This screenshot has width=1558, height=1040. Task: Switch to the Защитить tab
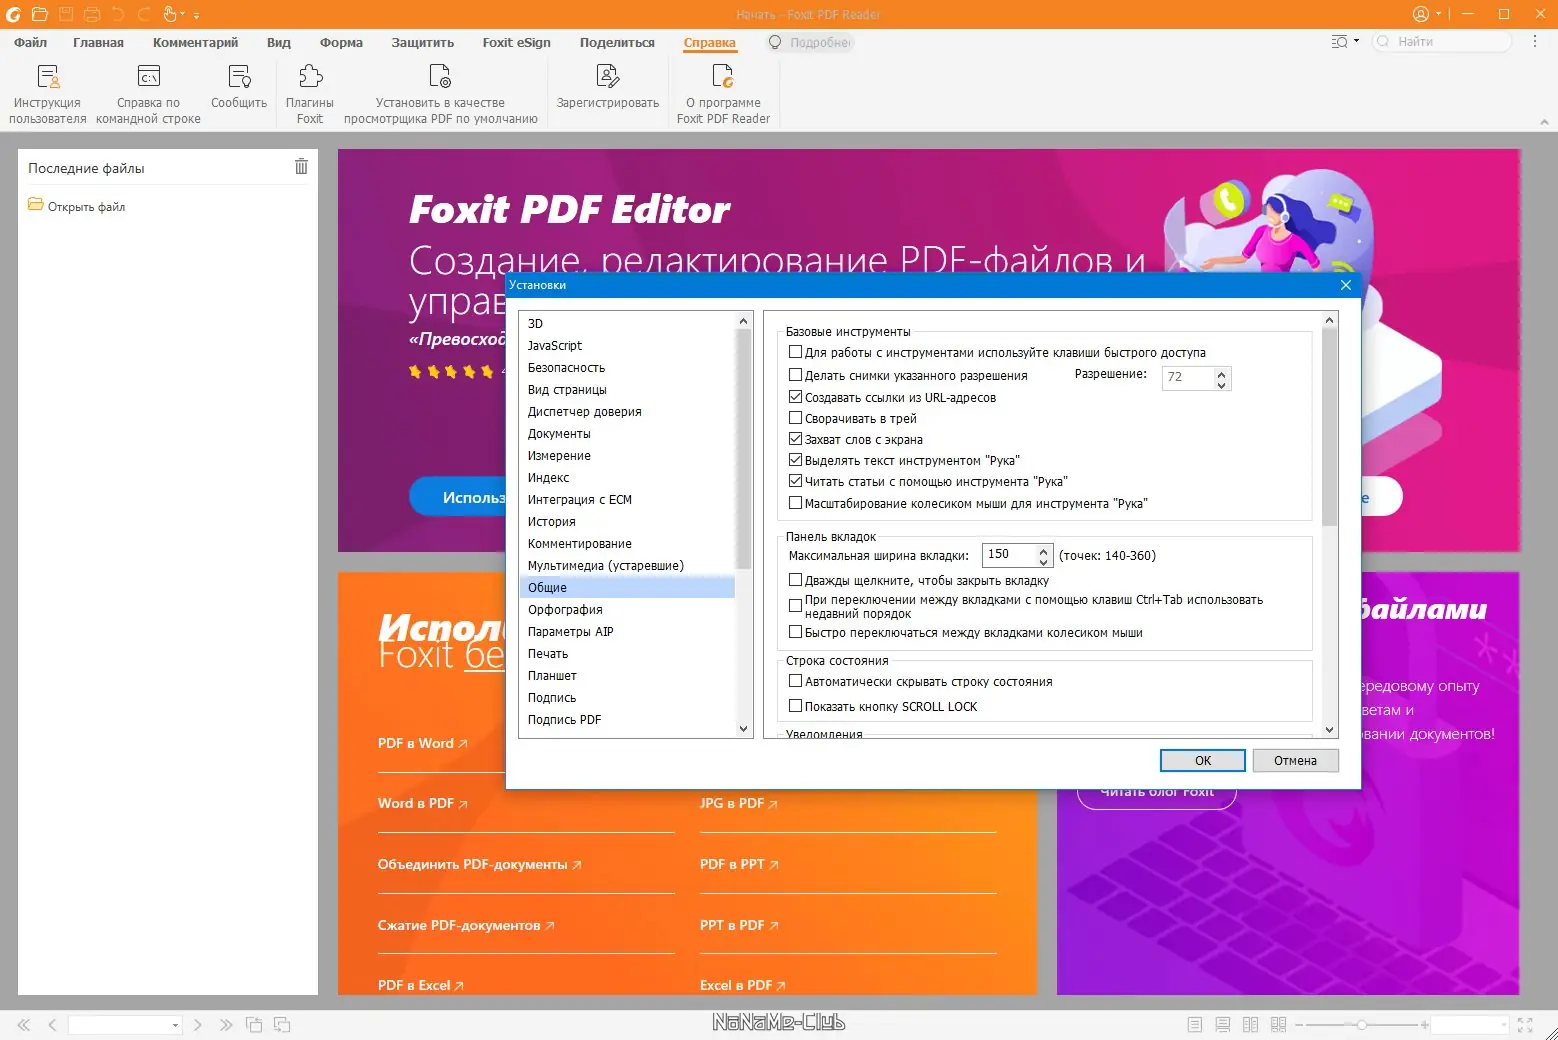click(423, 43)
